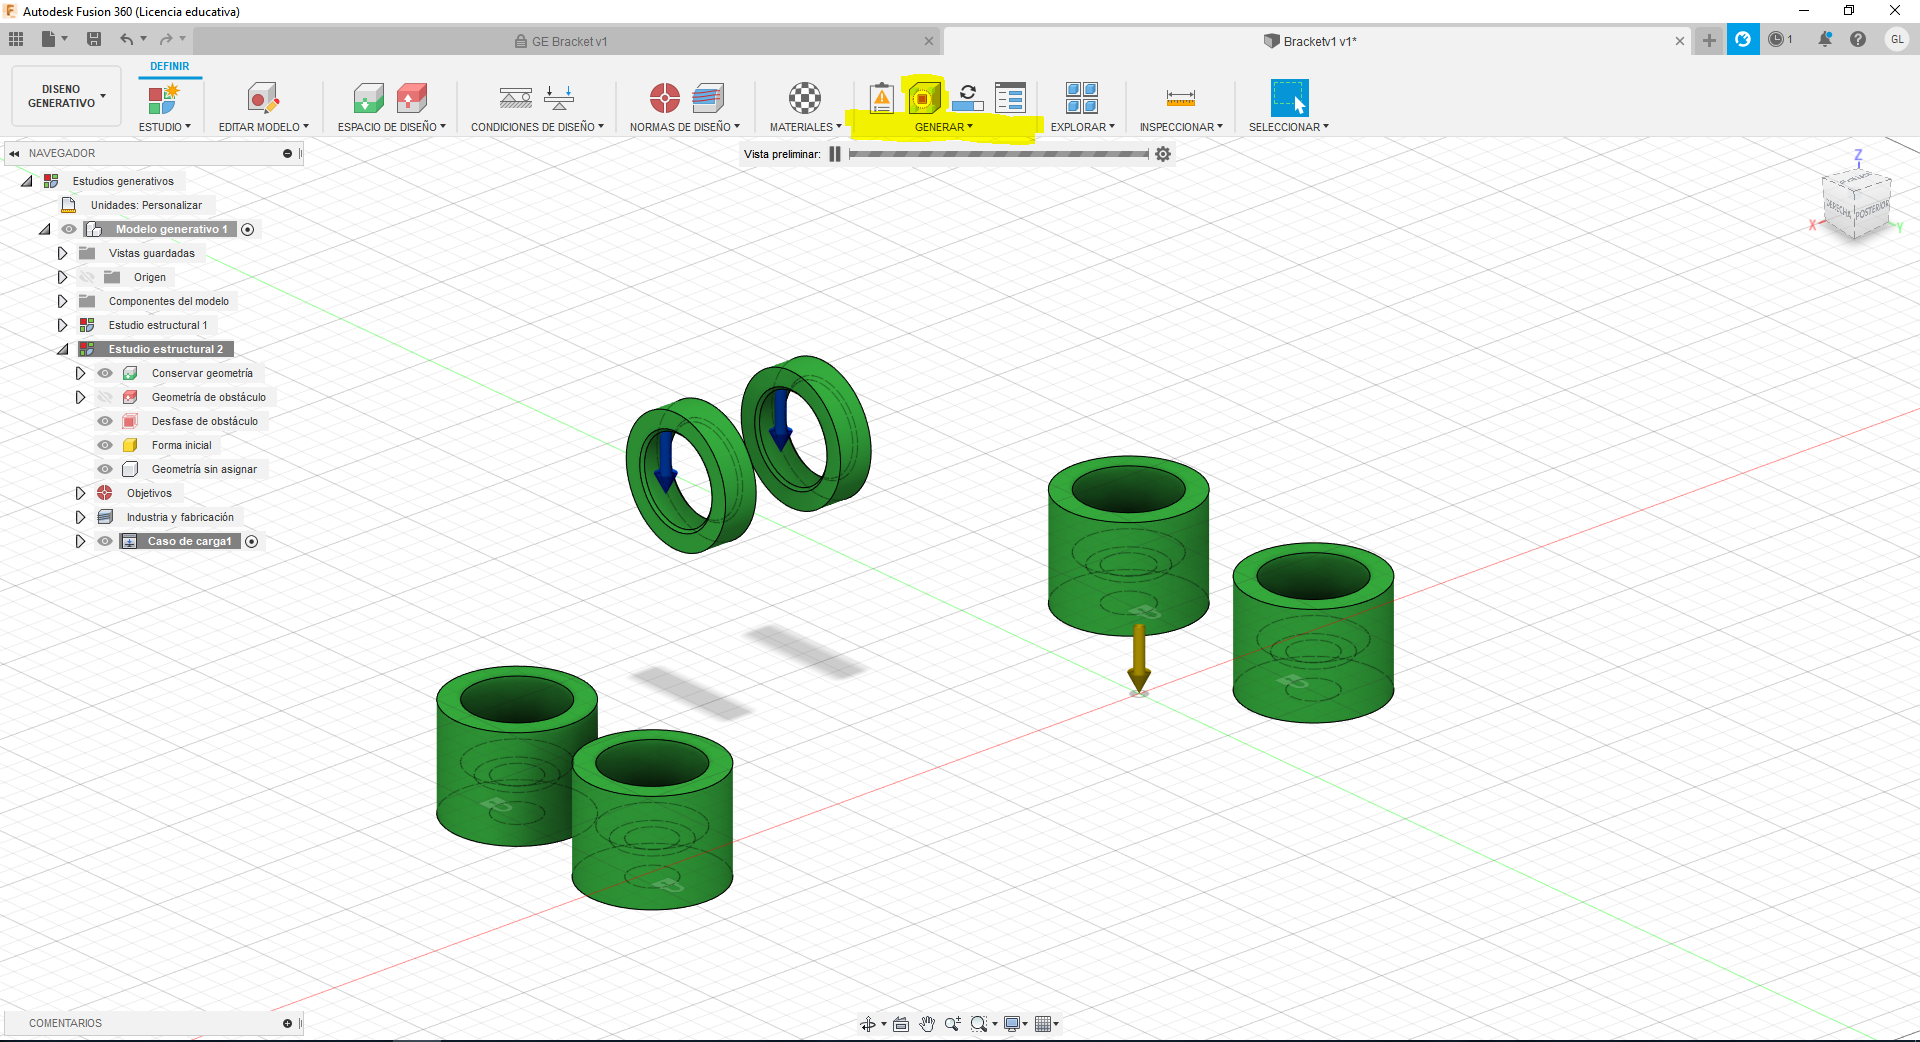Click the Previewer refresh icon
Viewport: 1920px width, 1042px height.
pos(967,98)
